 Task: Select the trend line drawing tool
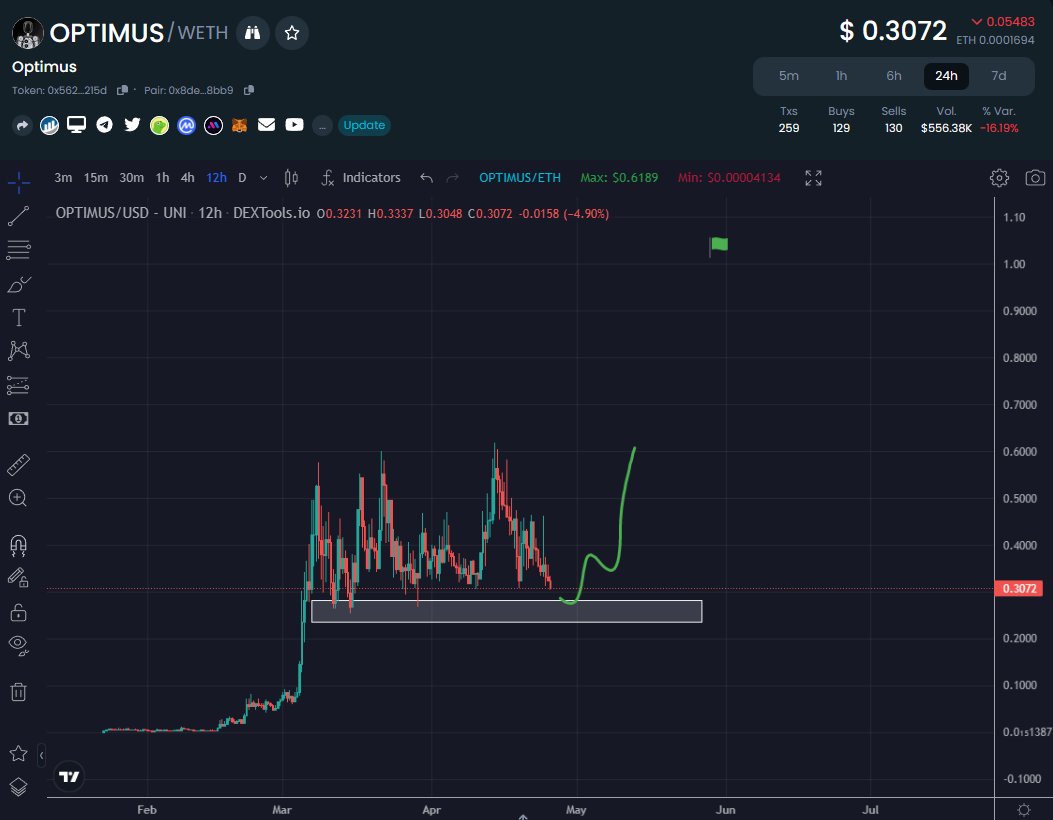18,216
